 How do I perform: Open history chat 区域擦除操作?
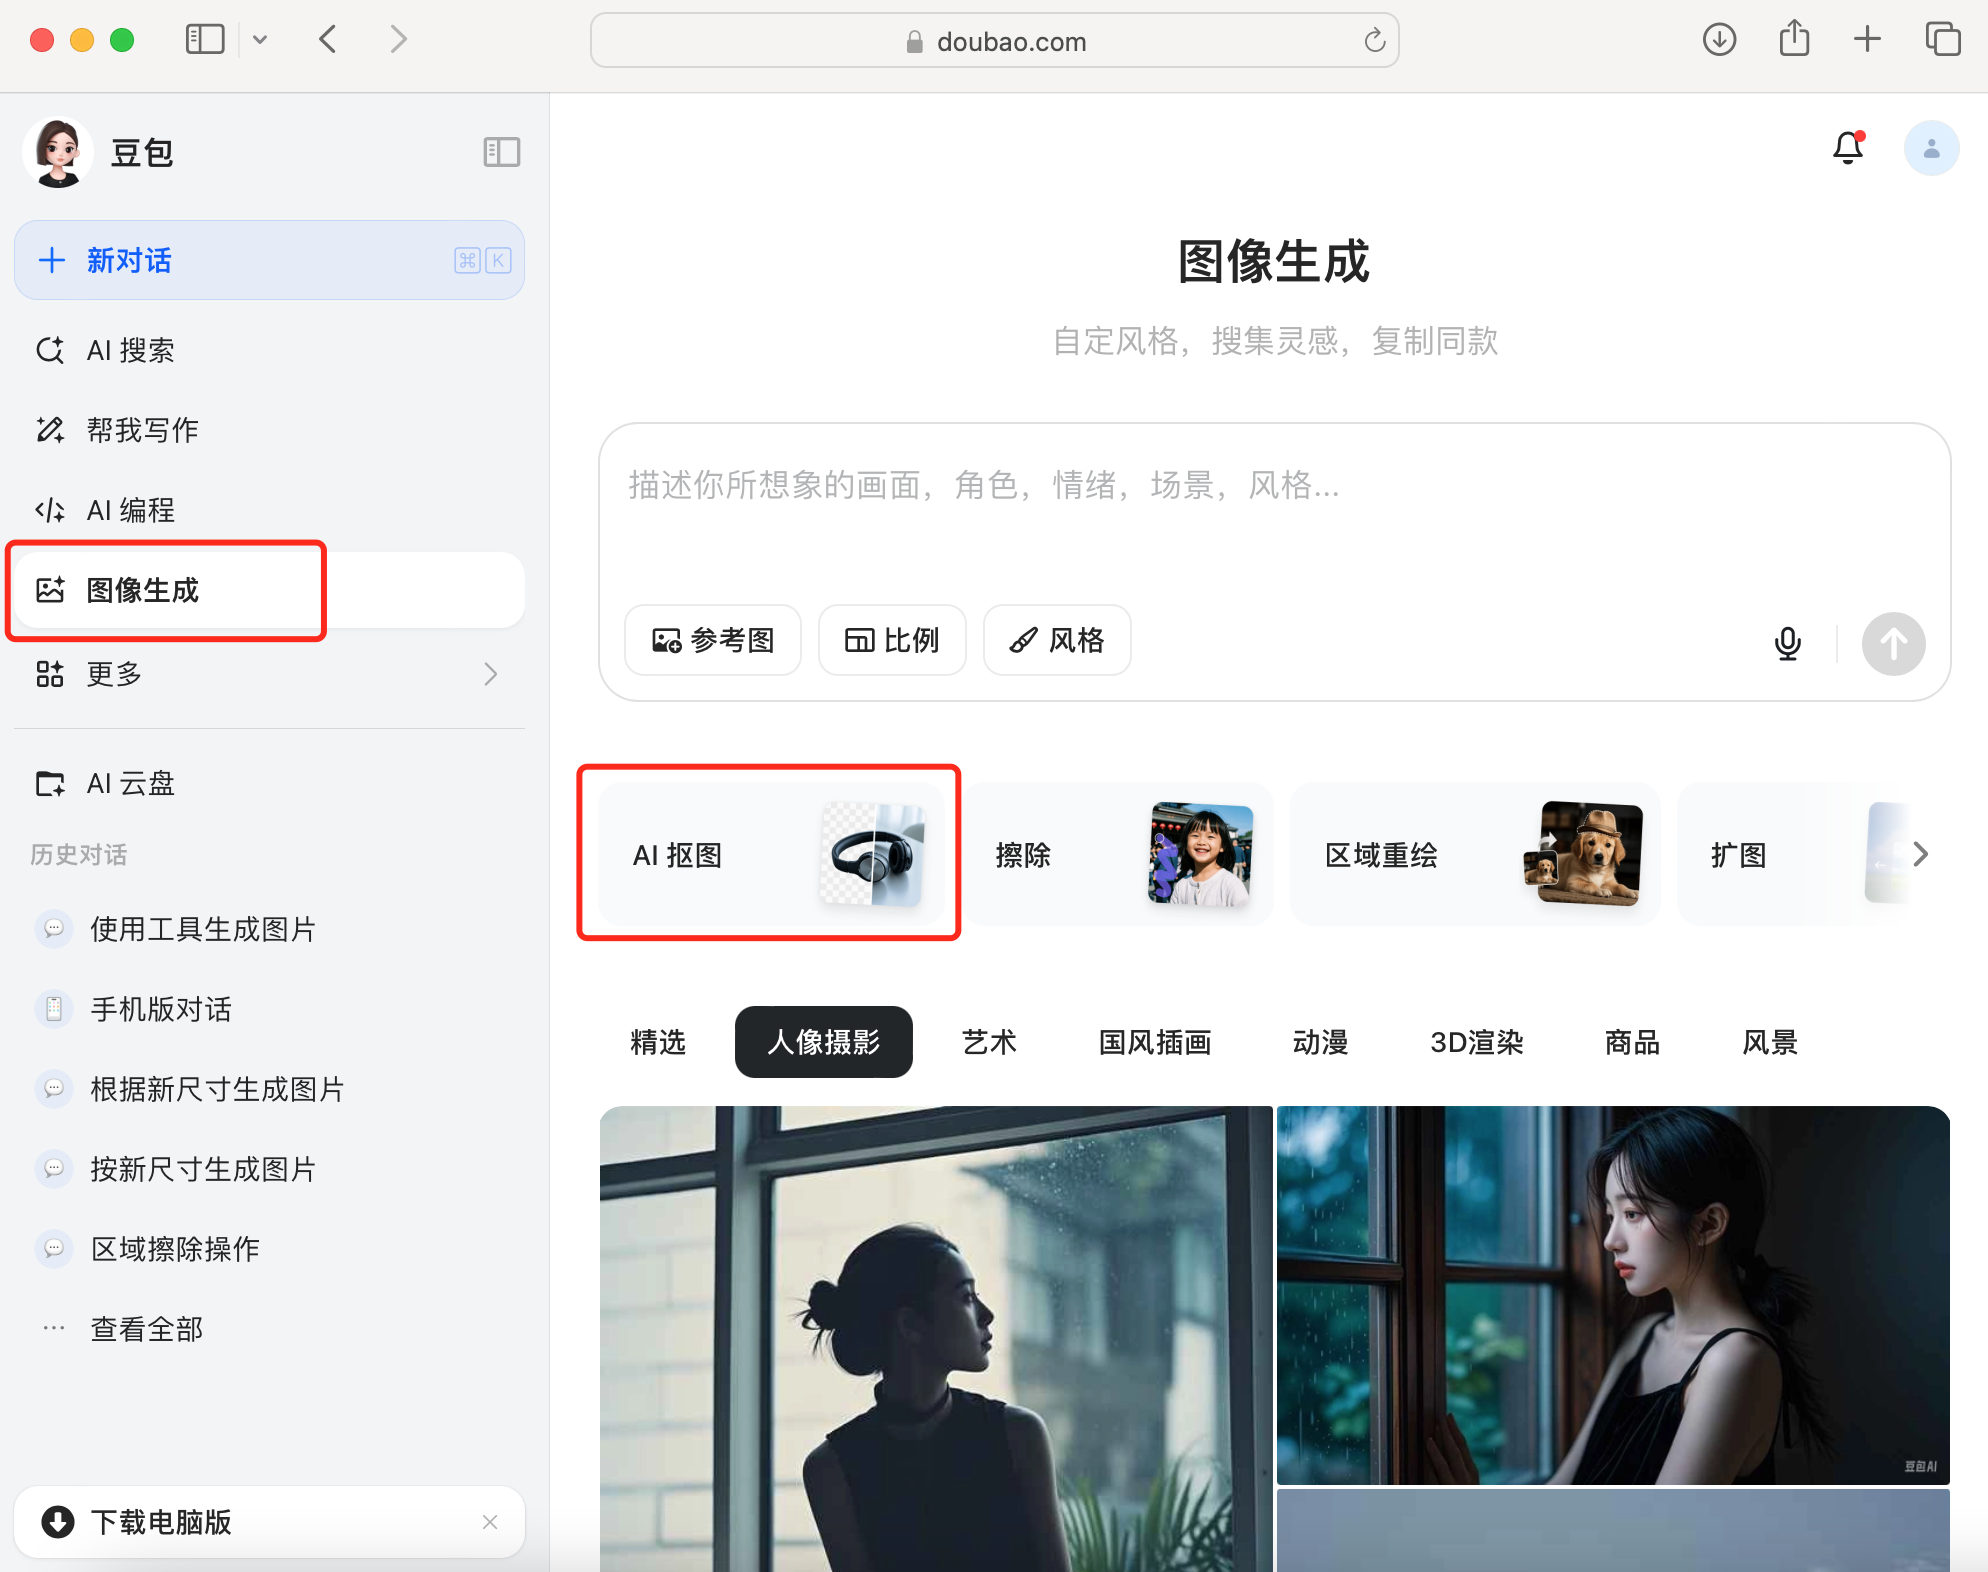269,1249
